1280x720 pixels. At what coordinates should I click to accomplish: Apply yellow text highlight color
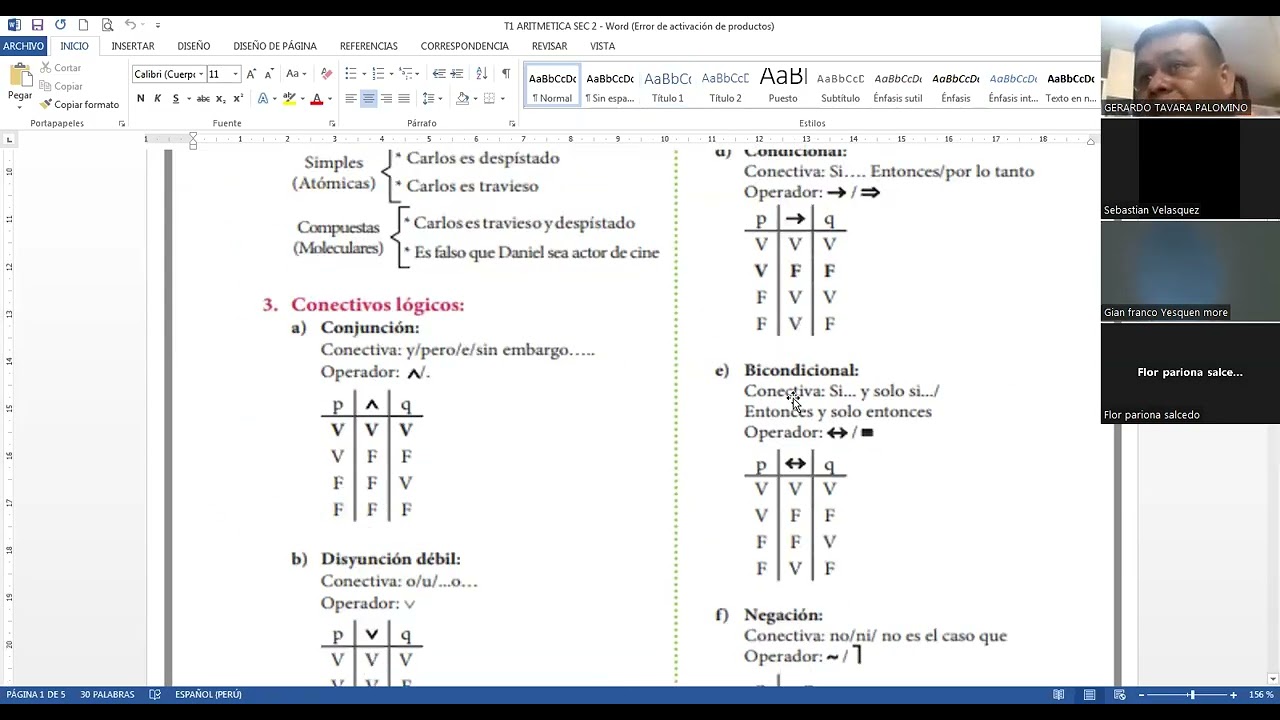pos(289,98)
